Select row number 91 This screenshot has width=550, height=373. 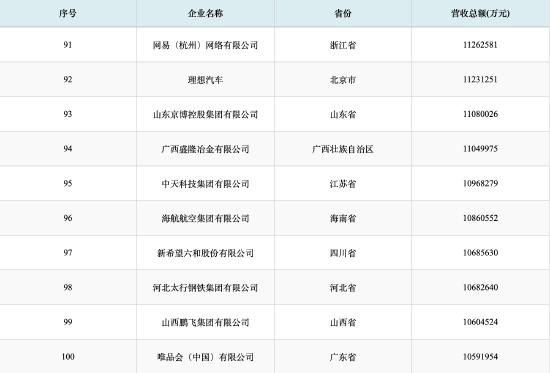click(x=68, y=45)
